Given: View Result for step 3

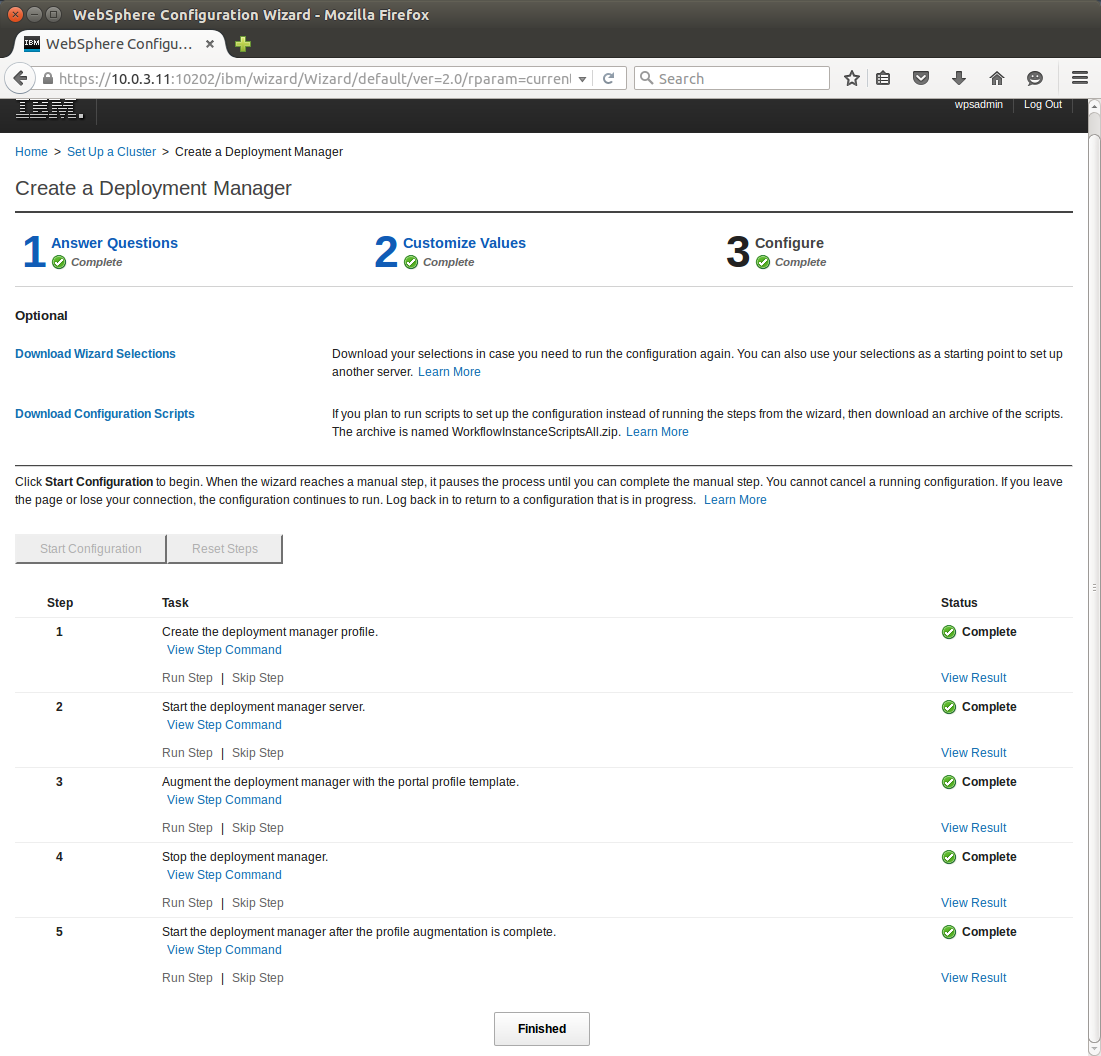Looking at the screenshot, I should [x=973, y=828].
